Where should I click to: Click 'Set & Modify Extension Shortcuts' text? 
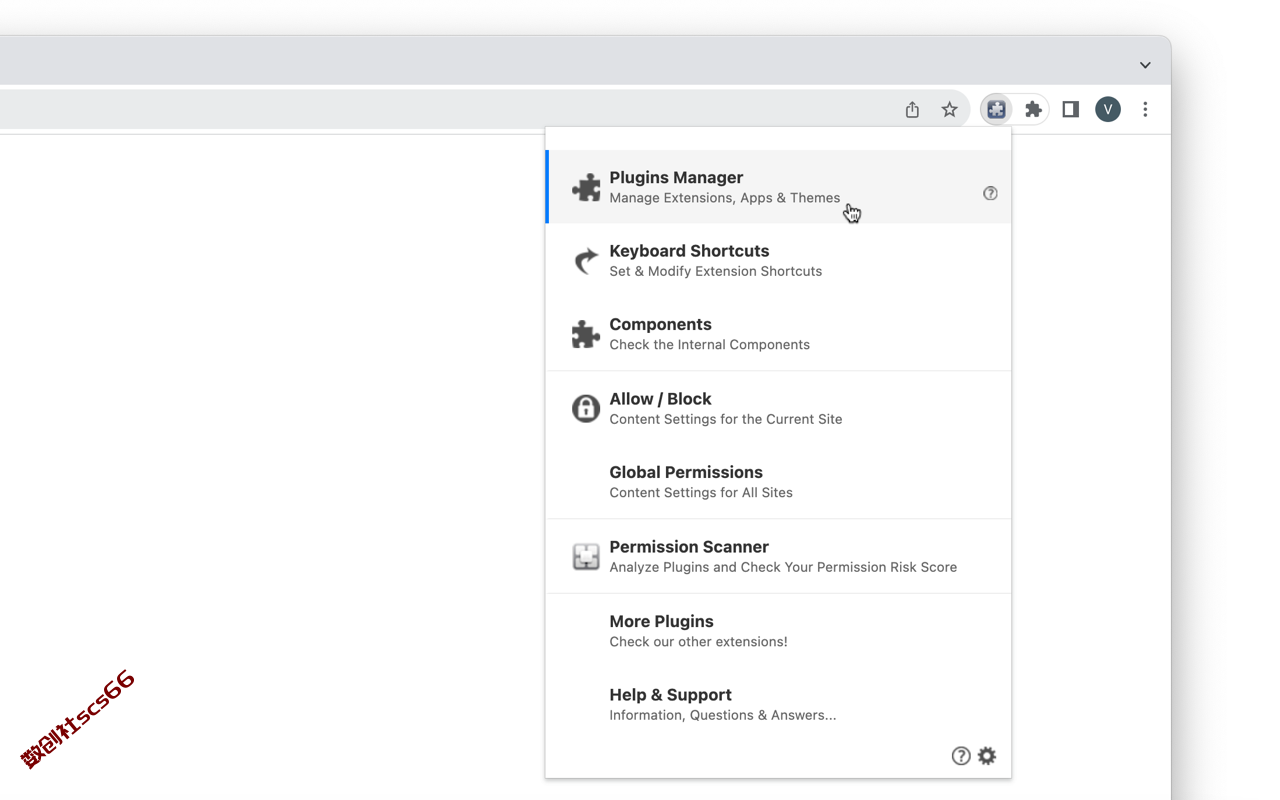716,271
